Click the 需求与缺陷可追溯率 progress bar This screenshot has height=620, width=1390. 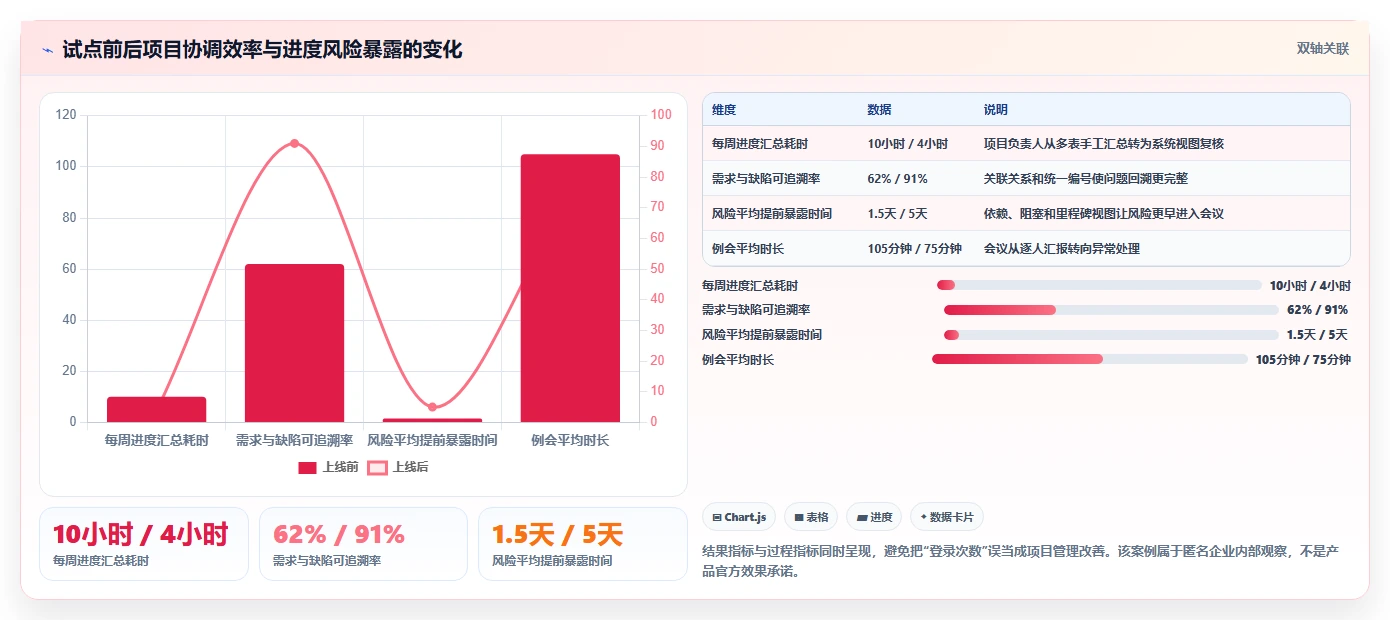coord(1111,310)
